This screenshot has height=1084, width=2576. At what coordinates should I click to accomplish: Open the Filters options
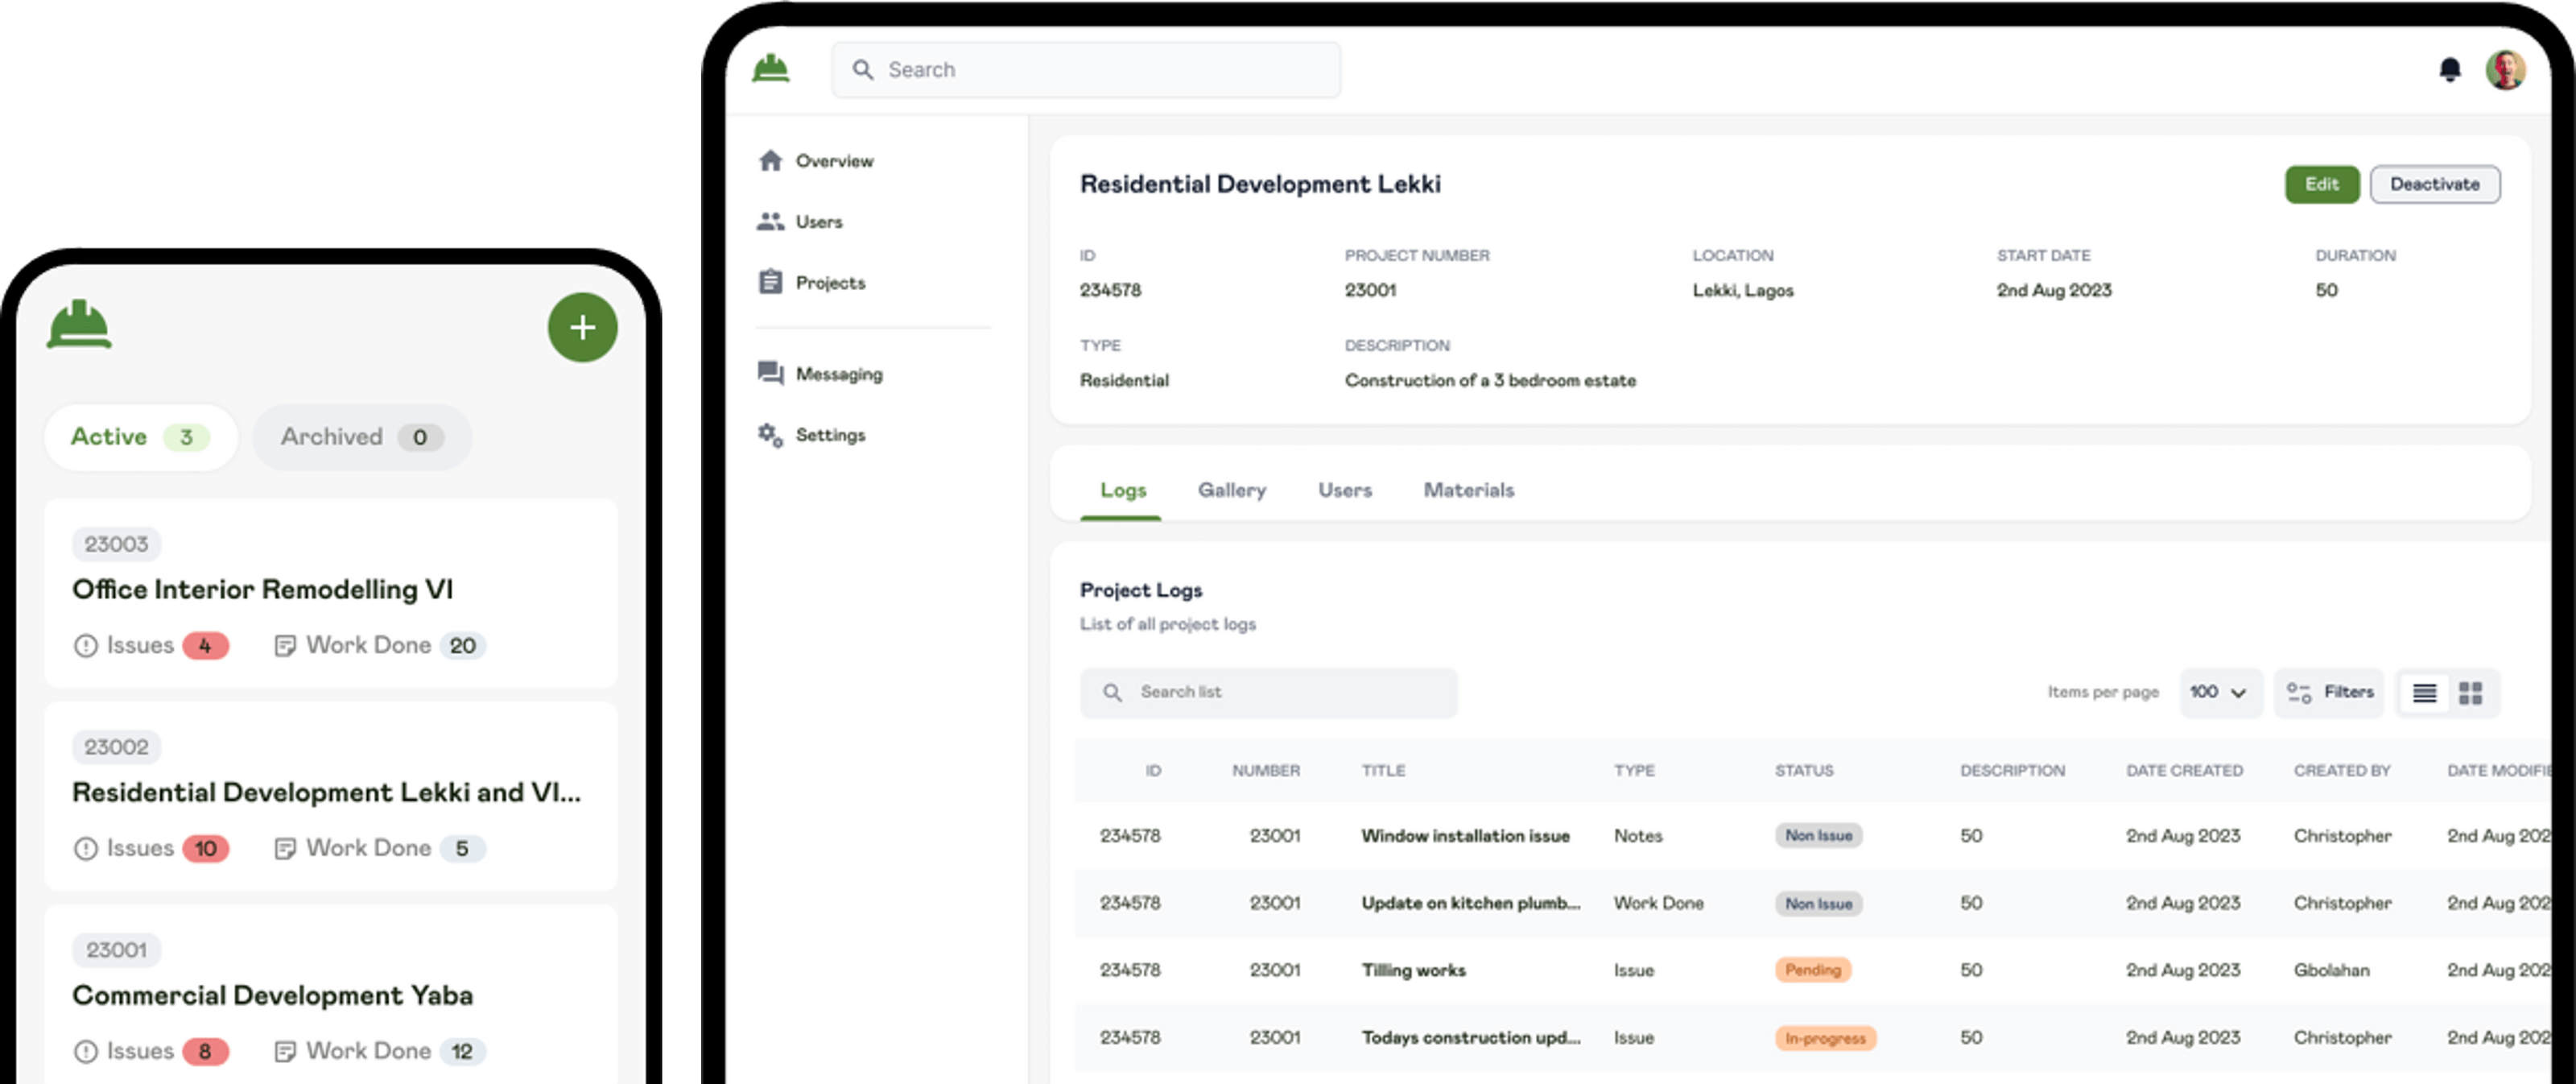tap(2329, 692)
